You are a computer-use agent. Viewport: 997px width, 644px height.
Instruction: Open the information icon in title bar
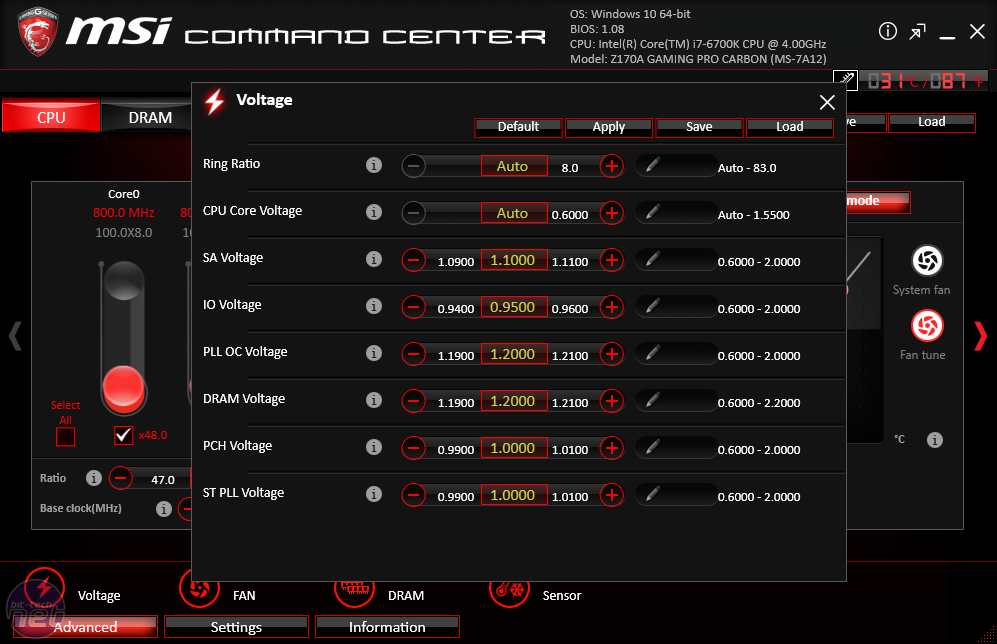(888, 31)
